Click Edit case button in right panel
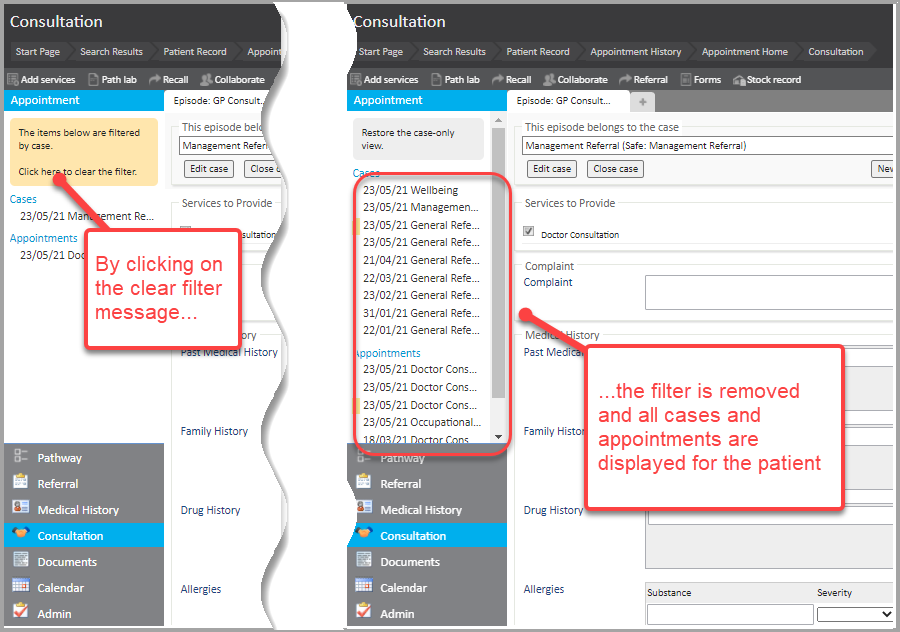 coord(550,169)
